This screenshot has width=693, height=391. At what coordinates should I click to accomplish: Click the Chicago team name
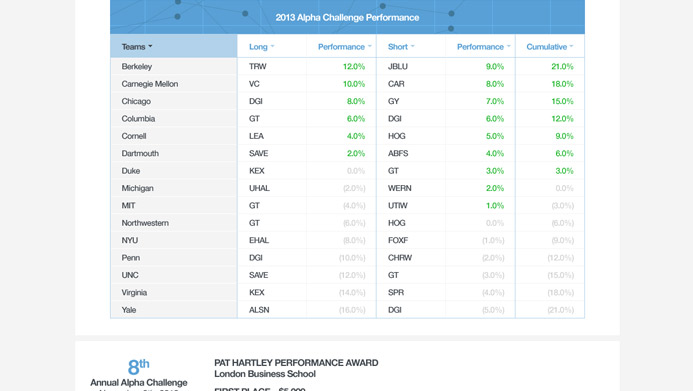coord(136,101)
